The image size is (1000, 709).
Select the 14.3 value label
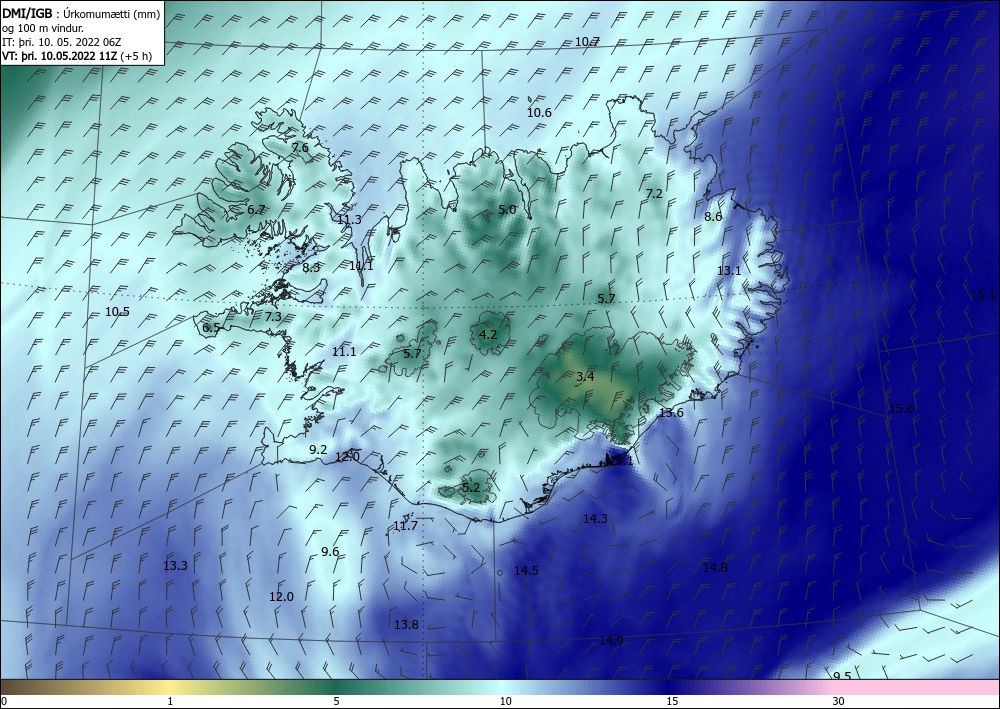click(595, 518)
